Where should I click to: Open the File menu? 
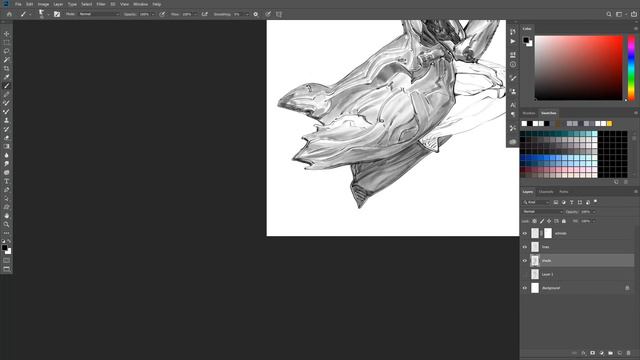18,4
